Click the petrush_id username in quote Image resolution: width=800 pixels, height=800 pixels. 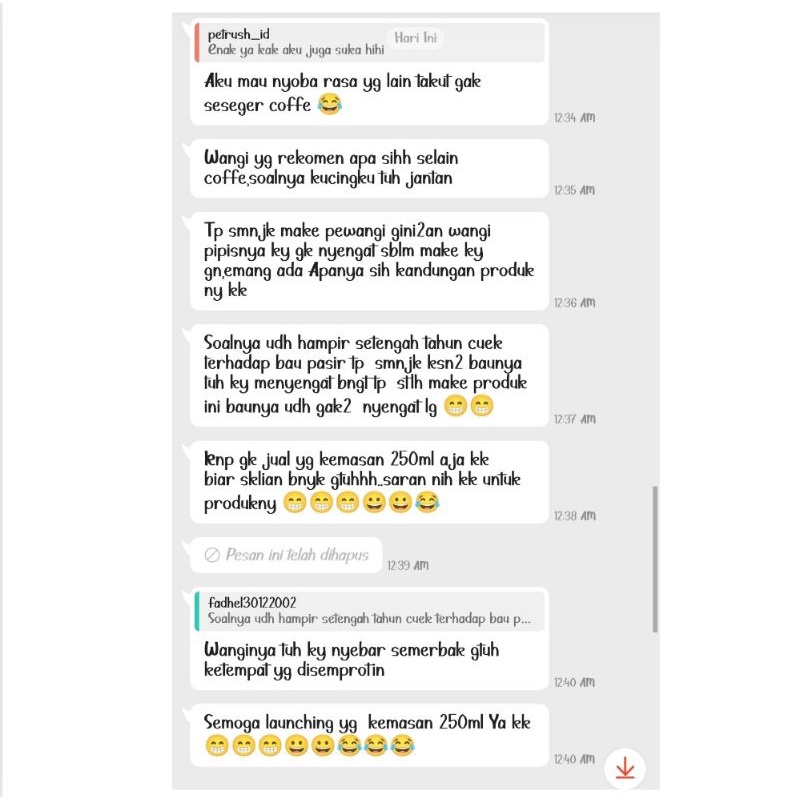click(238, 34)
